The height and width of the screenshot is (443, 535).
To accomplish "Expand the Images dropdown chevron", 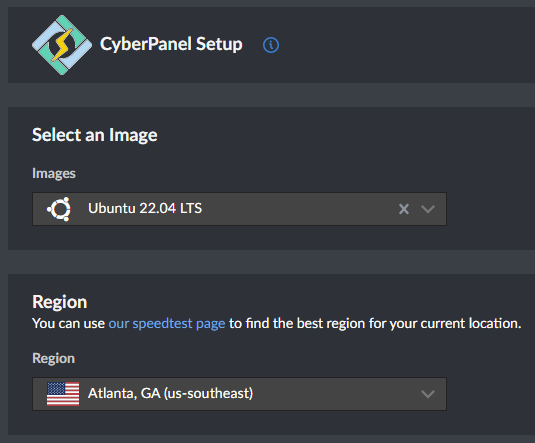I will coord(428,209).
